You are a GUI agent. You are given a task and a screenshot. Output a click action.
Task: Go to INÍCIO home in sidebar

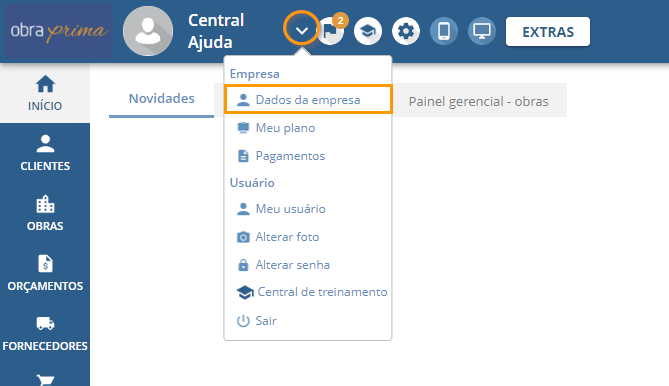coord(45,93)
